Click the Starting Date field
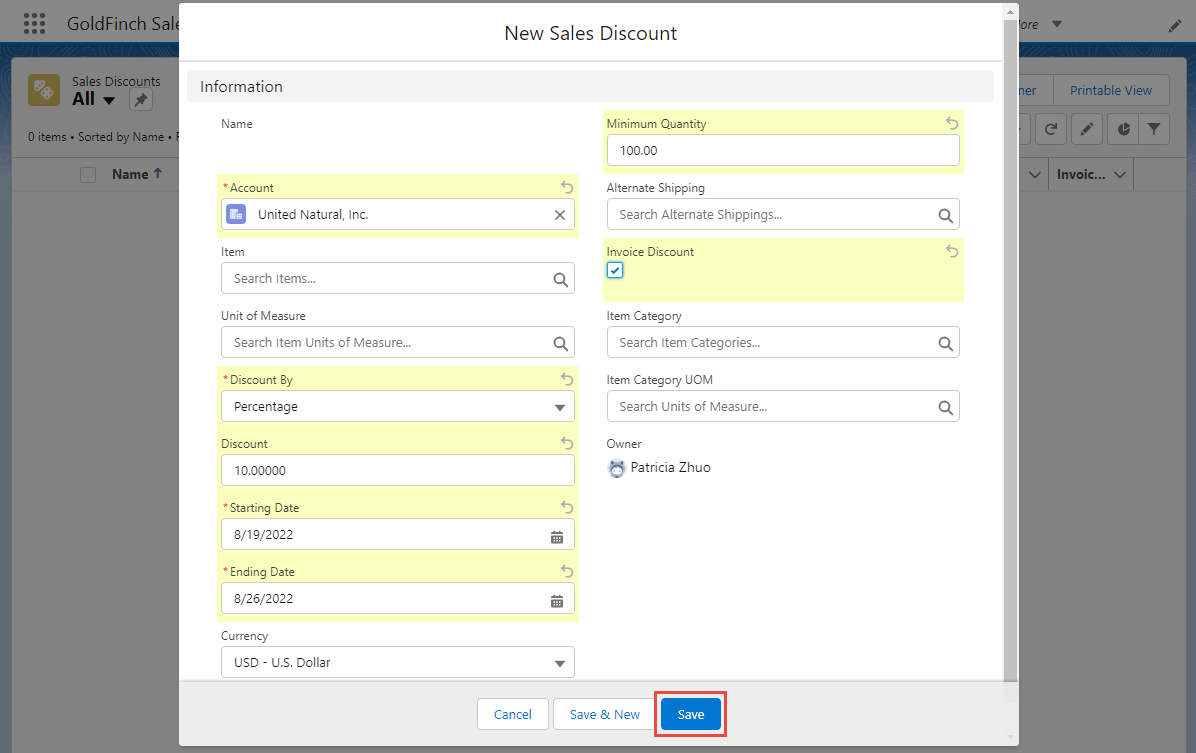This screenshot has width=1196, height=753. (x=397, y=534)
